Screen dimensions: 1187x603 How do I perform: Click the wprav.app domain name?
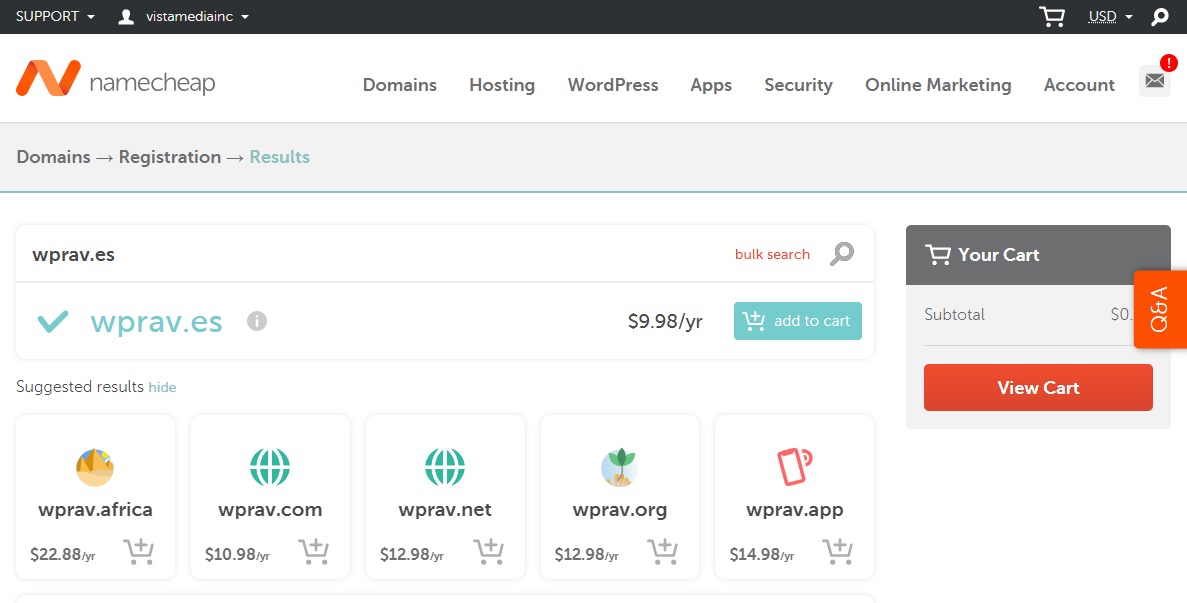click(x=795, y=511)
